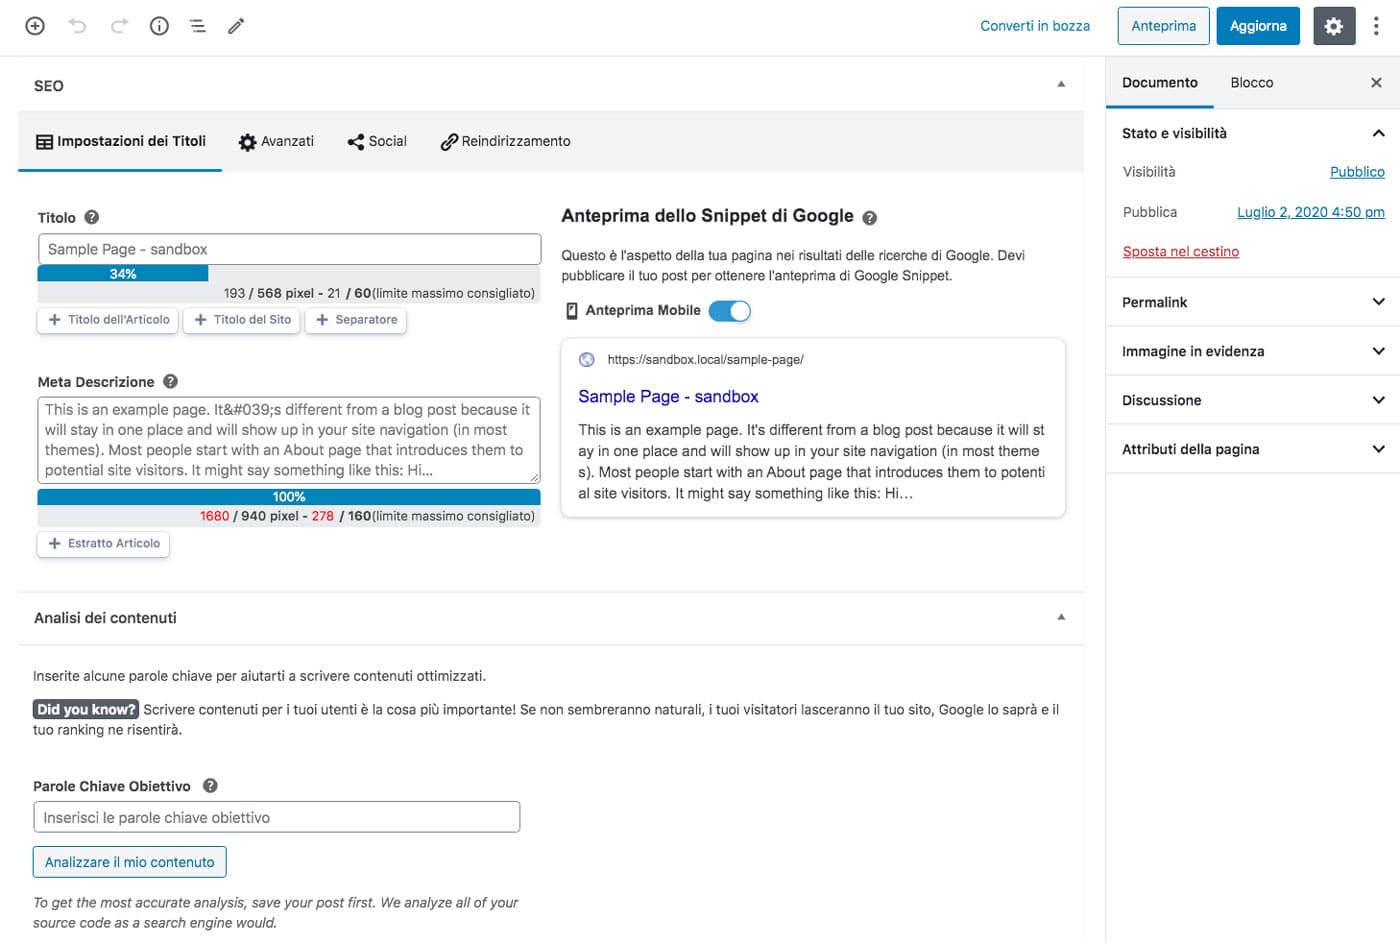Insert Titolo del Sito variable
Viewport: 1400px width, 943px height.
point(242,320)
